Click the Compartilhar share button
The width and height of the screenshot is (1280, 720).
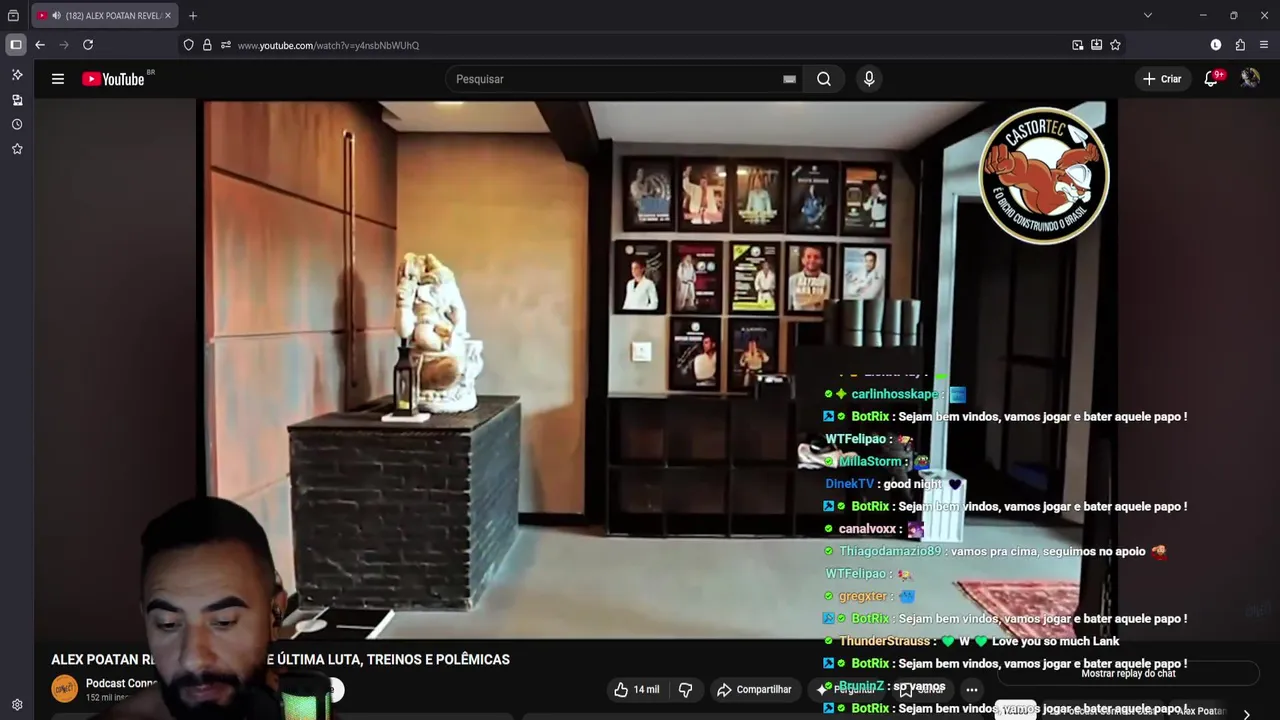(754, 689)
